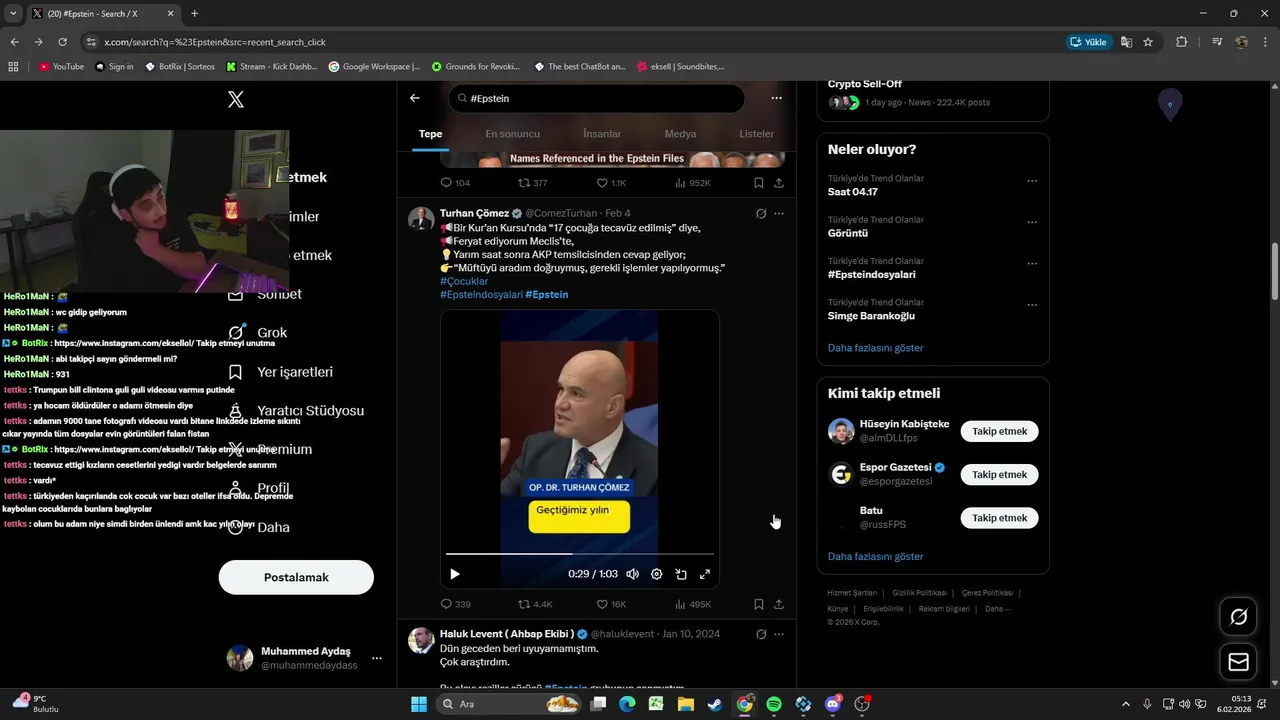The width and height of the screenshot is (1280, 720).
Task: Follow Hüseyin Kabişteke
Action: pyautogui.click(x=1000, y=431)
